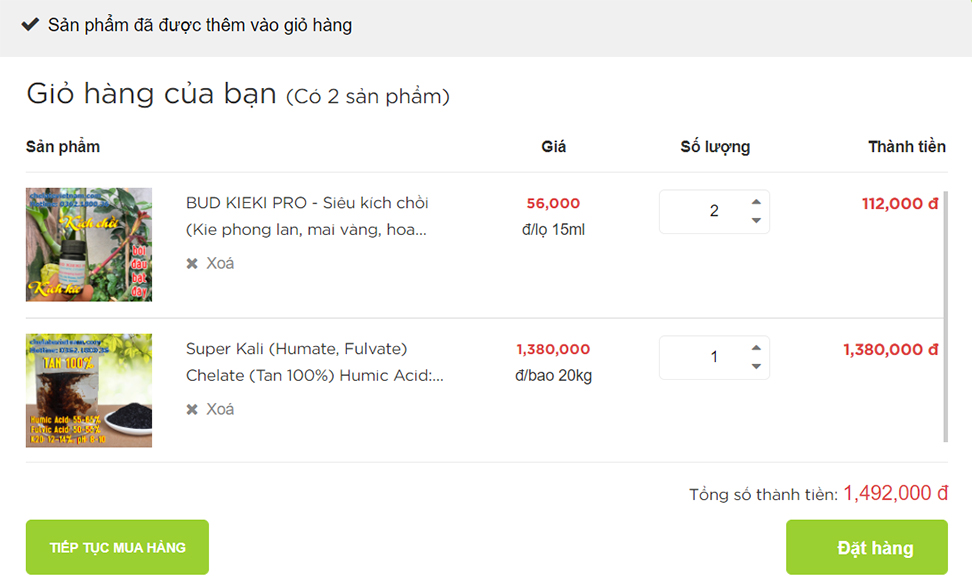Click the Super Kali product thumbnail
The image size is (972, 581).
coord(88,390)
